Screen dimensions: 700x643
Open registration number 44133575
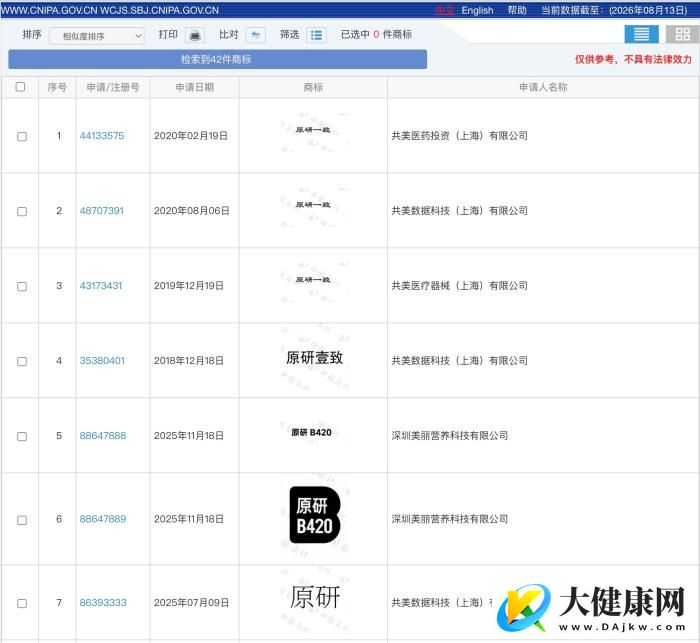pos(102,136)
